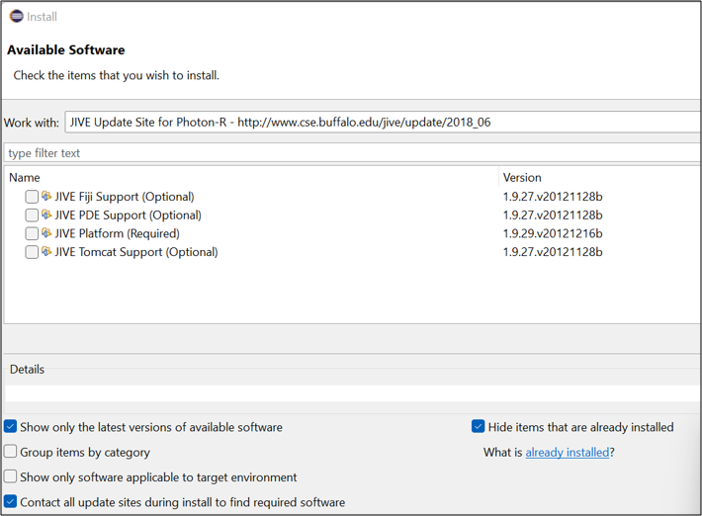Viewport: 702px width, 516px height.
Task: Select the JIVE Platform (Required) row label
Action: tap(117, 234)
